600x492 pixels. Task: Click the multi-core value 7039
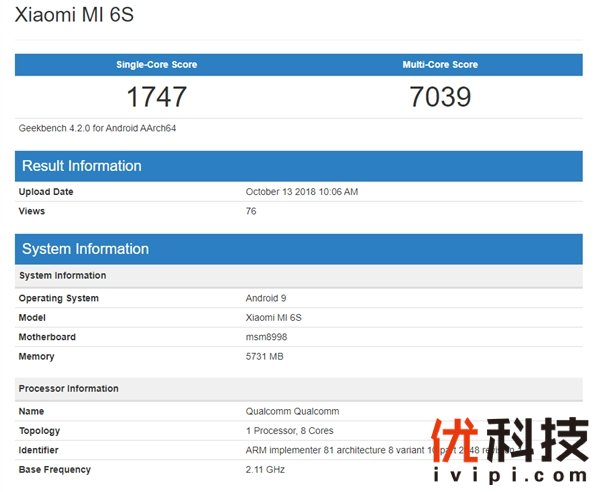(x=440, y=97)
